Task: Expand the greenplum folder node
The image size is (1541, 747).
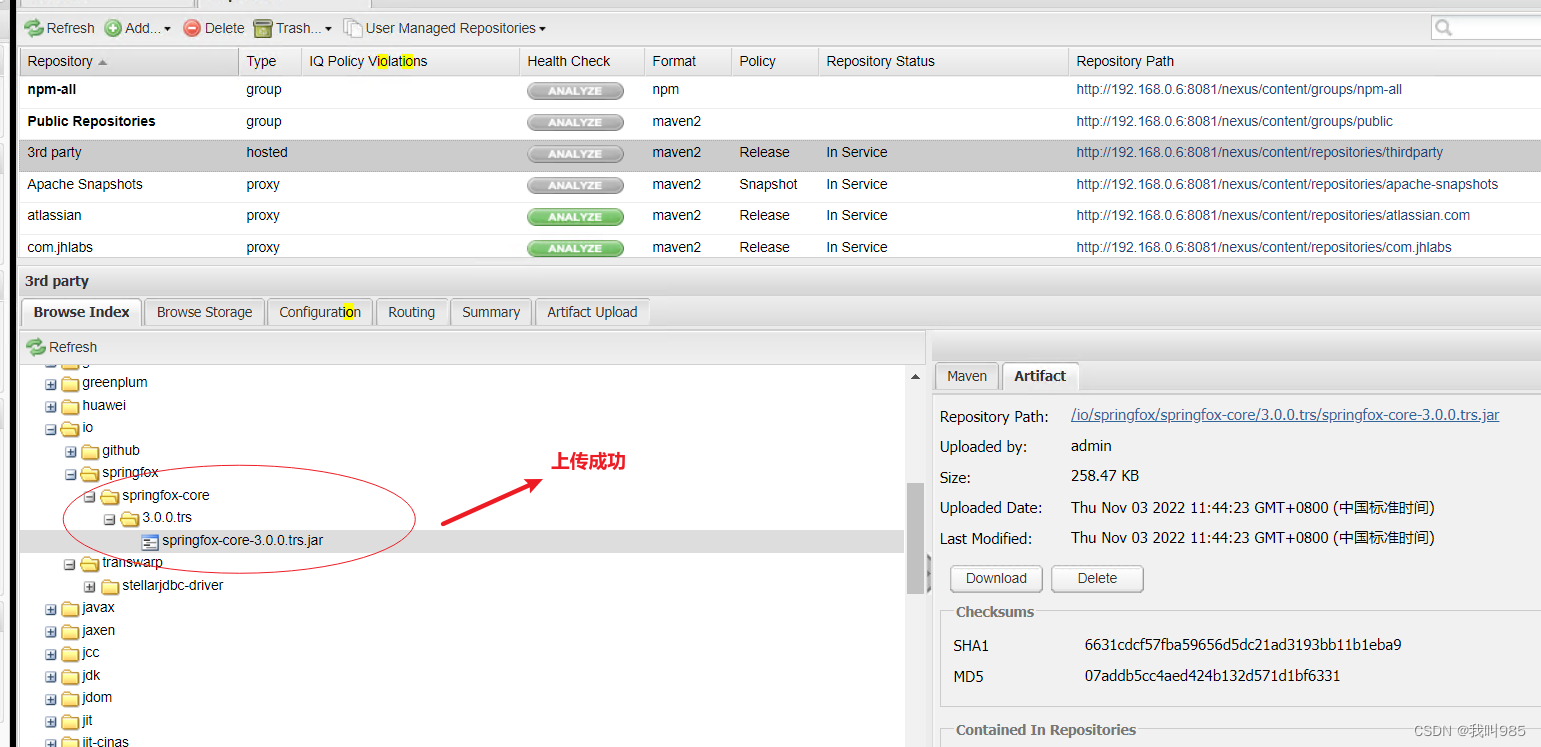Action: tap(51, 383)
